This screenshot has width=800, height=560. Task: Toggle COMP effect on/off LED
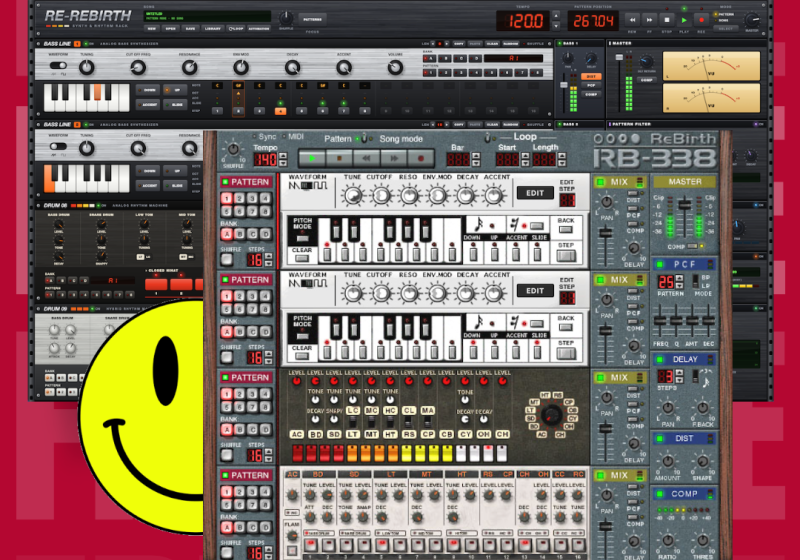[660, 494]
